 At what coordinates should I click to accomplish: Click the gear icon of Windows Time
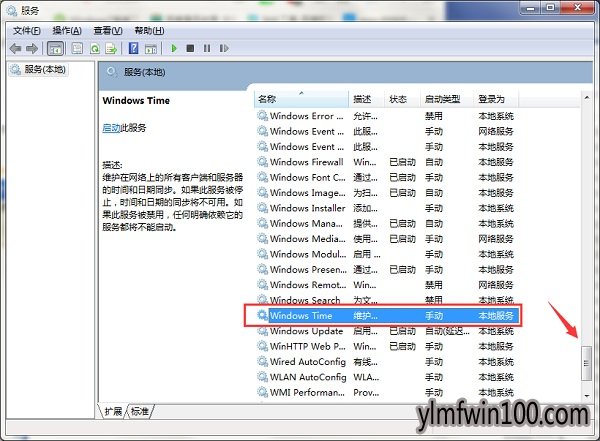[262, 315]
